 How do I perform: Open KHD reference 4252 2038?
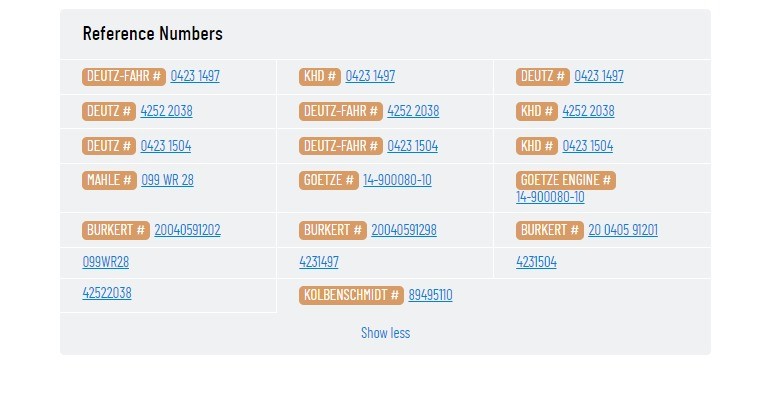588,111
